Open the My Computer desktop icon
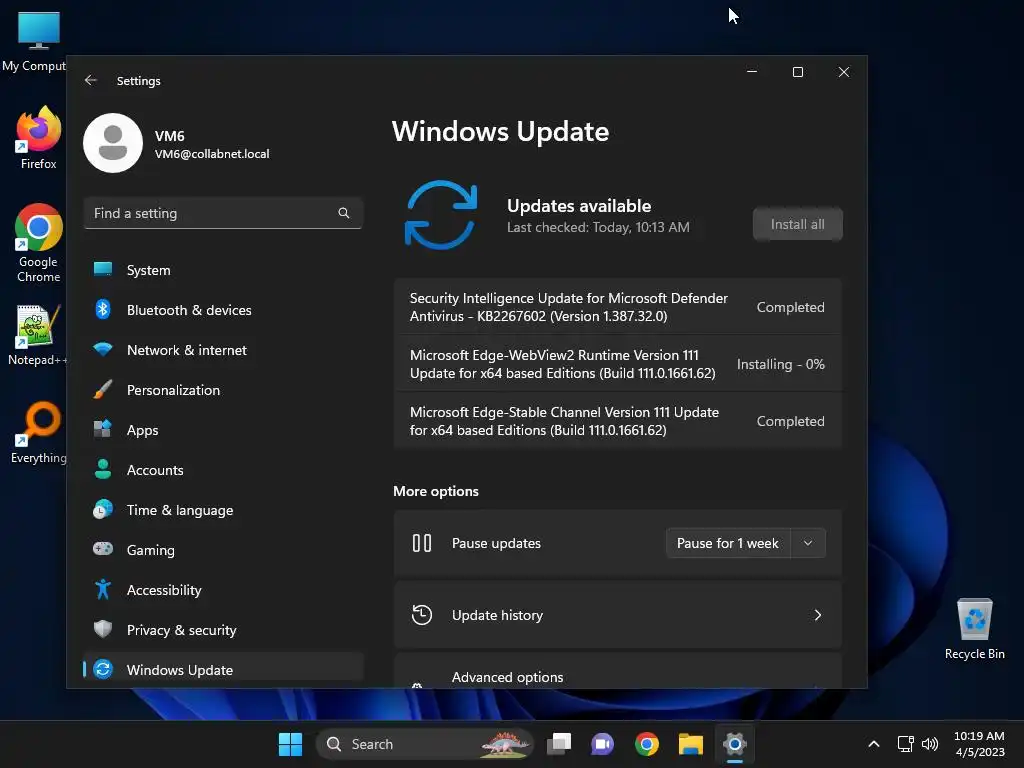 click(x=34, y=40)
